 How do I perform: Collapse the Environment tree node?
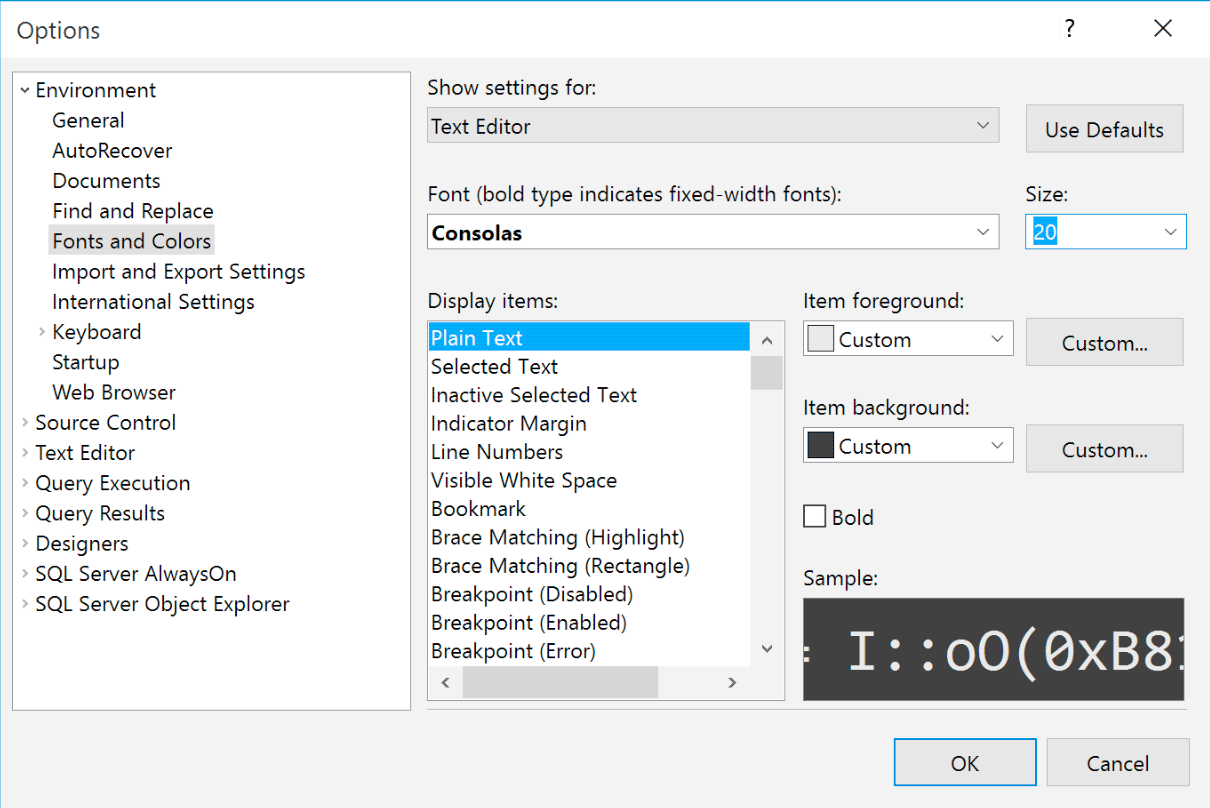(x=25, y=90)
